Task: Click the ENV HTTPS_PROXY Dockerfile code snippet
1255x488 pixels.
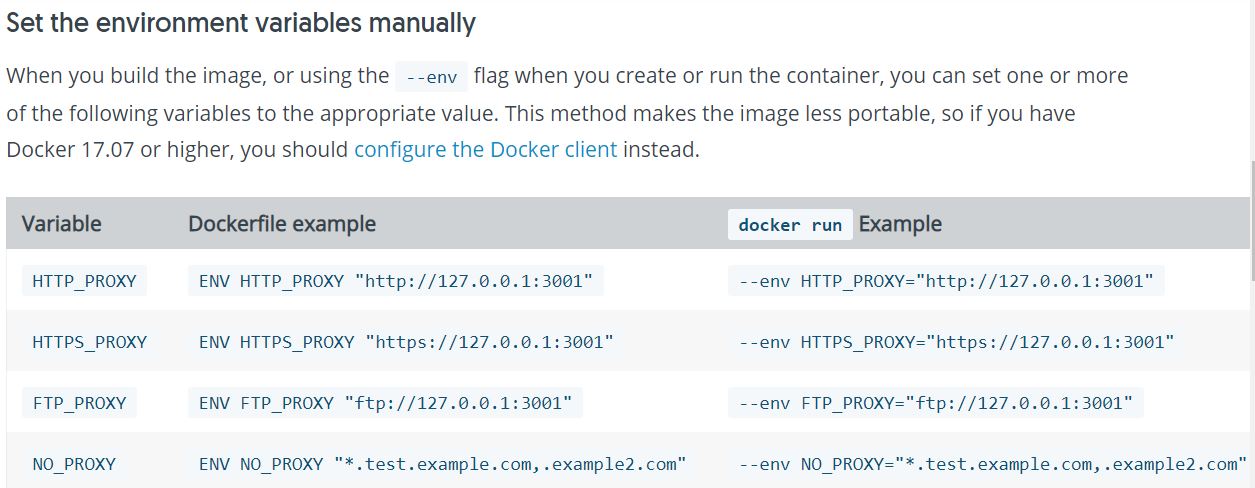Action: click(x=406, y=342)
